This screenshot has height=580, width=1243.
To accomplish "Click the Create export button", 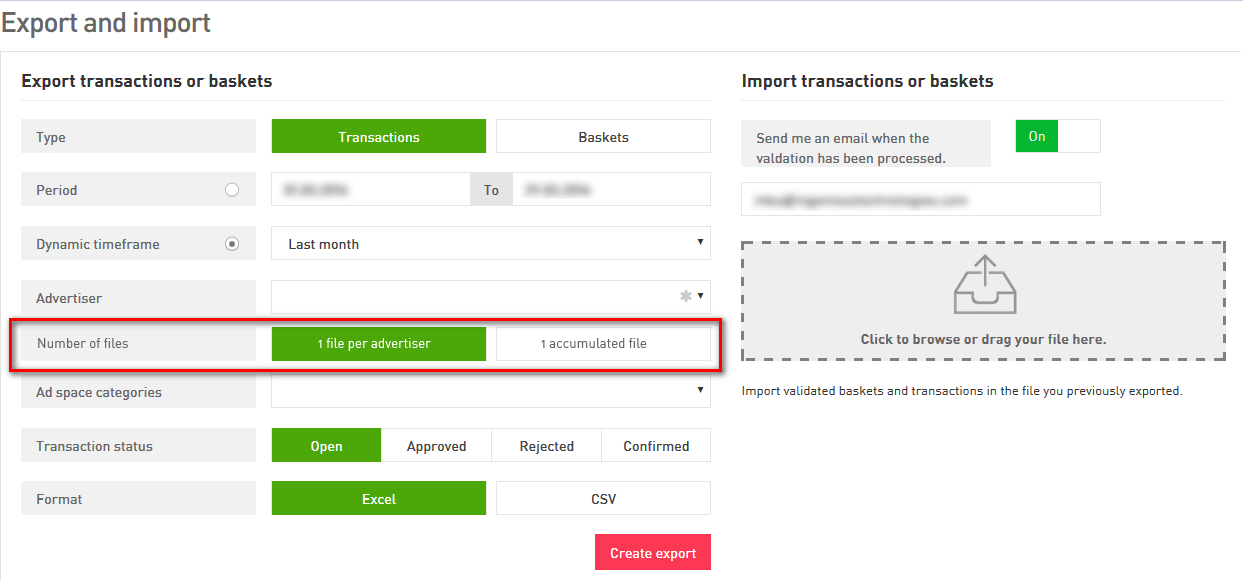I will coord(653,553).
